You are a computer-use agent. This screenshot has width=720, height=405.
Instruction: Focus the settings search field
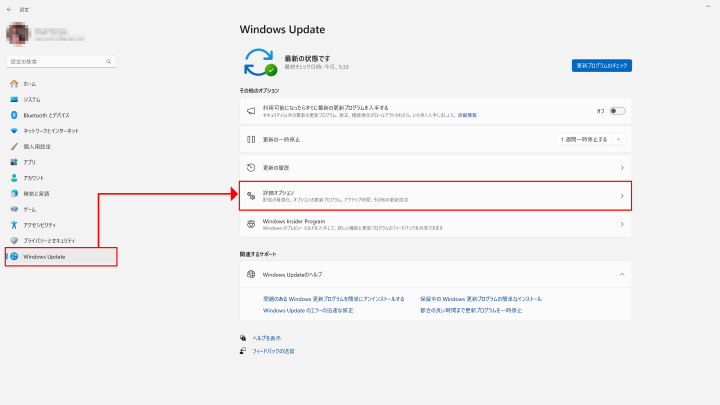(x=61, y=62)
